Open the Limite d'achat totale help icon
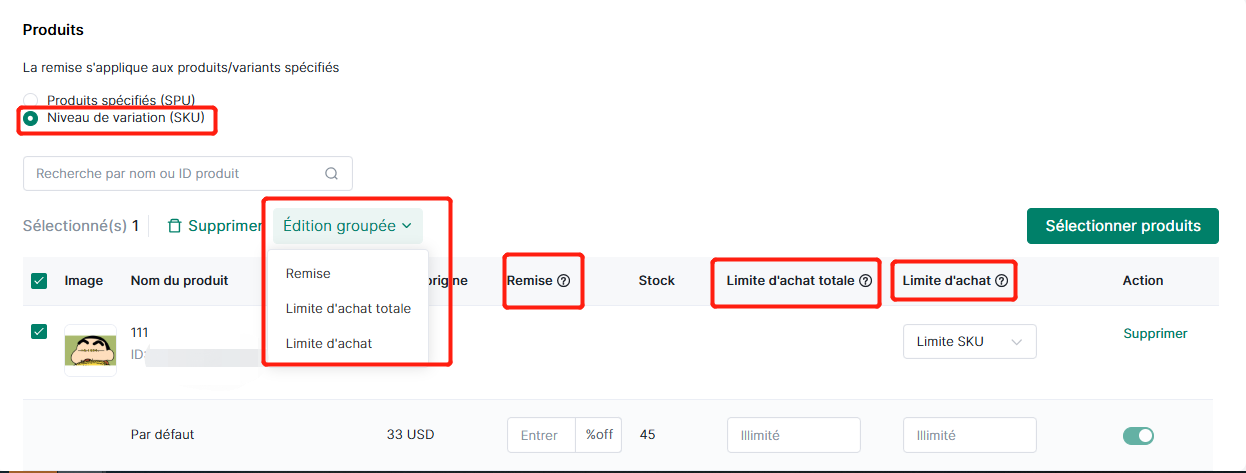This screenshot has height=473, width=1246. pos(865,281)
